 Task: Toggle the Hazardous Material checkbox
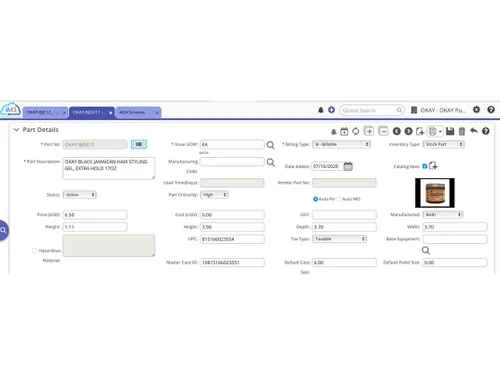pyautogui.click(x=34, y=250)
